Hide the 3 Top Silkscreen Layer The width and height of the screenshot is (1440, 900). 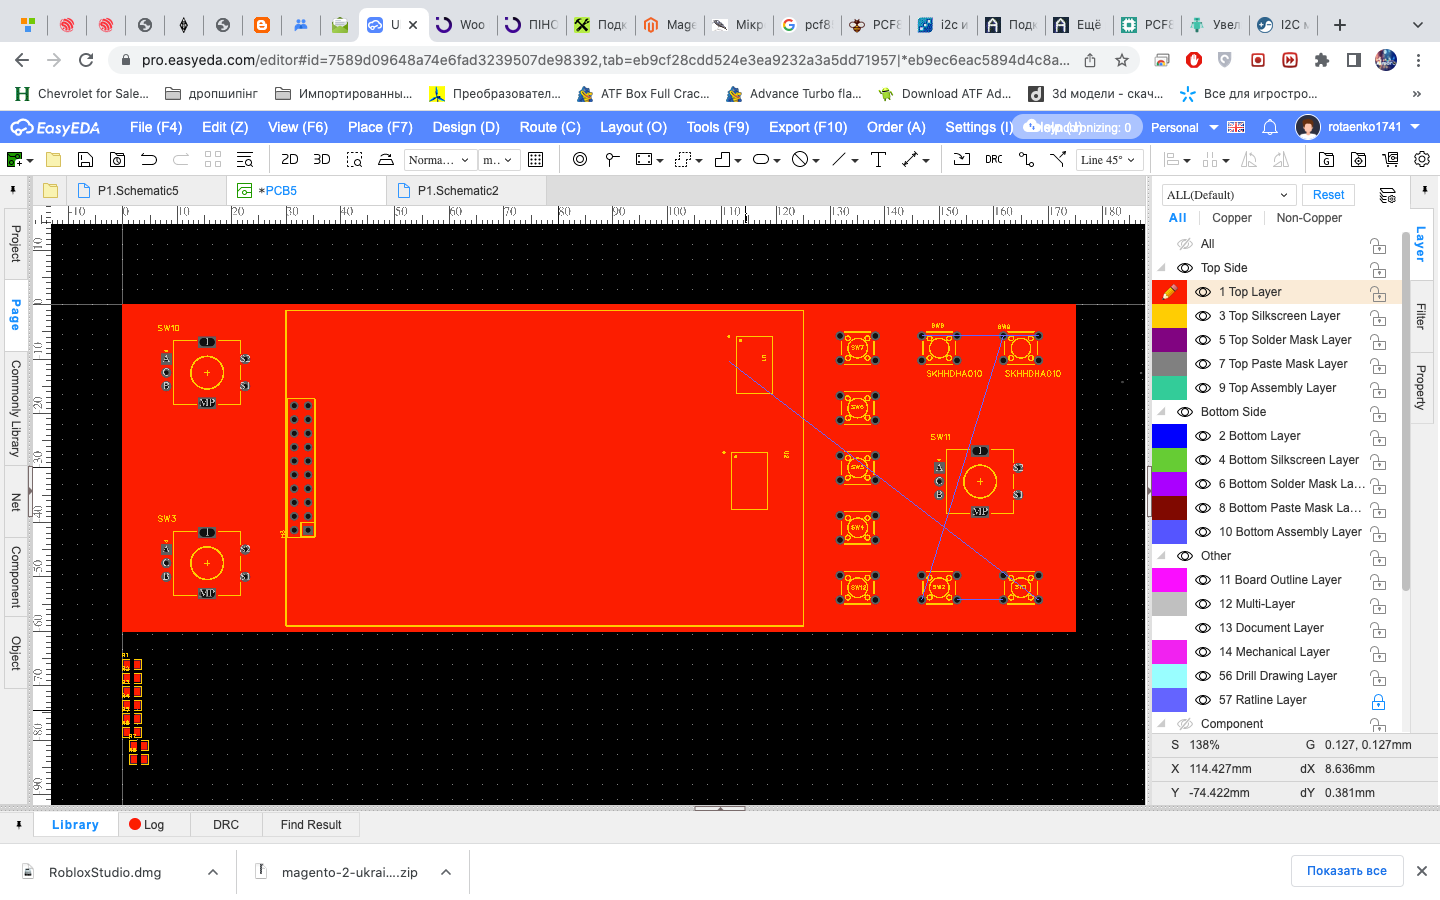pos(1203,316)
